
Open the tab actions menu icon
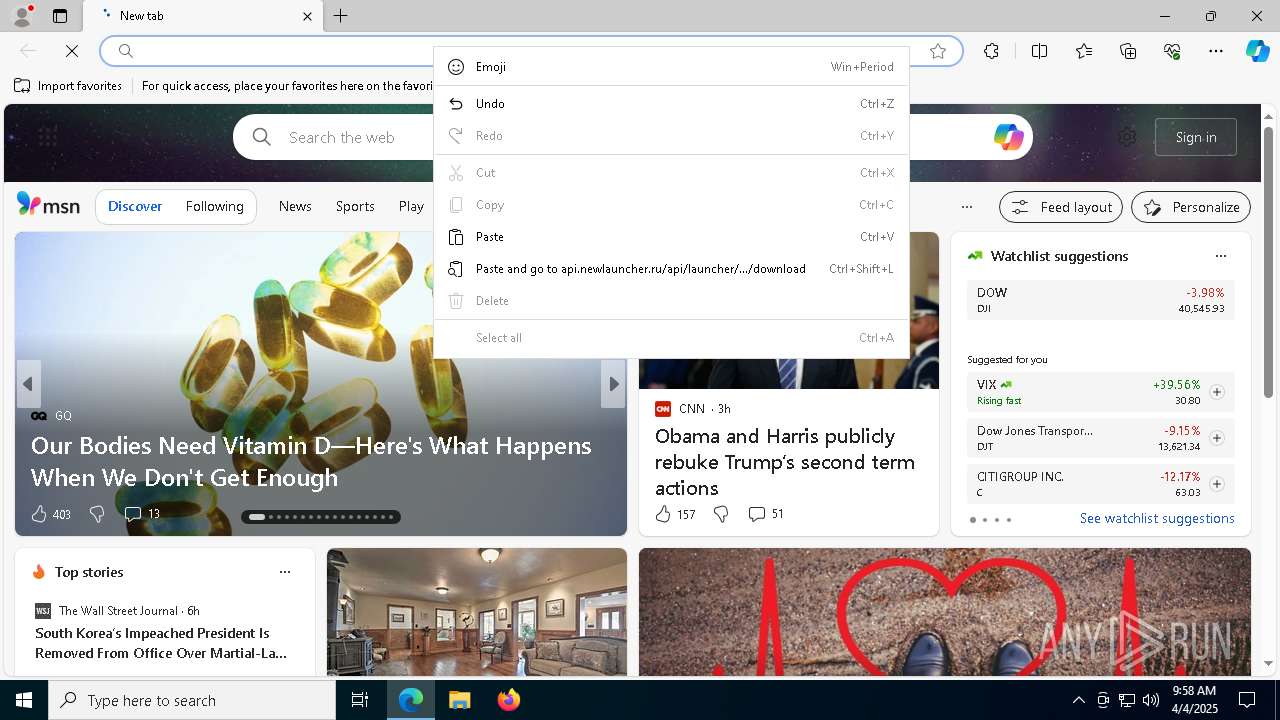[x=60, y=16]
